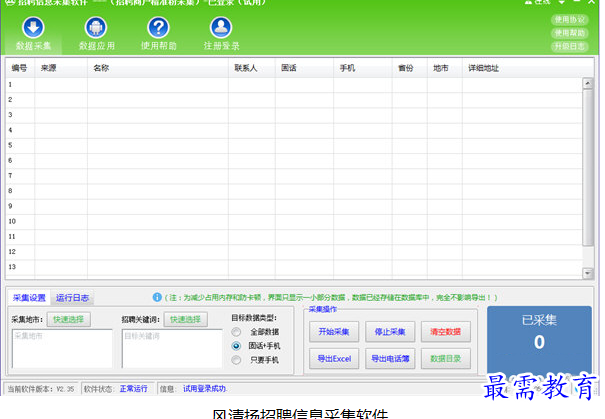605x419 pixels.
Task: Click the vertical scrollbar thumb of table
Action: click(x=587, y=167)
